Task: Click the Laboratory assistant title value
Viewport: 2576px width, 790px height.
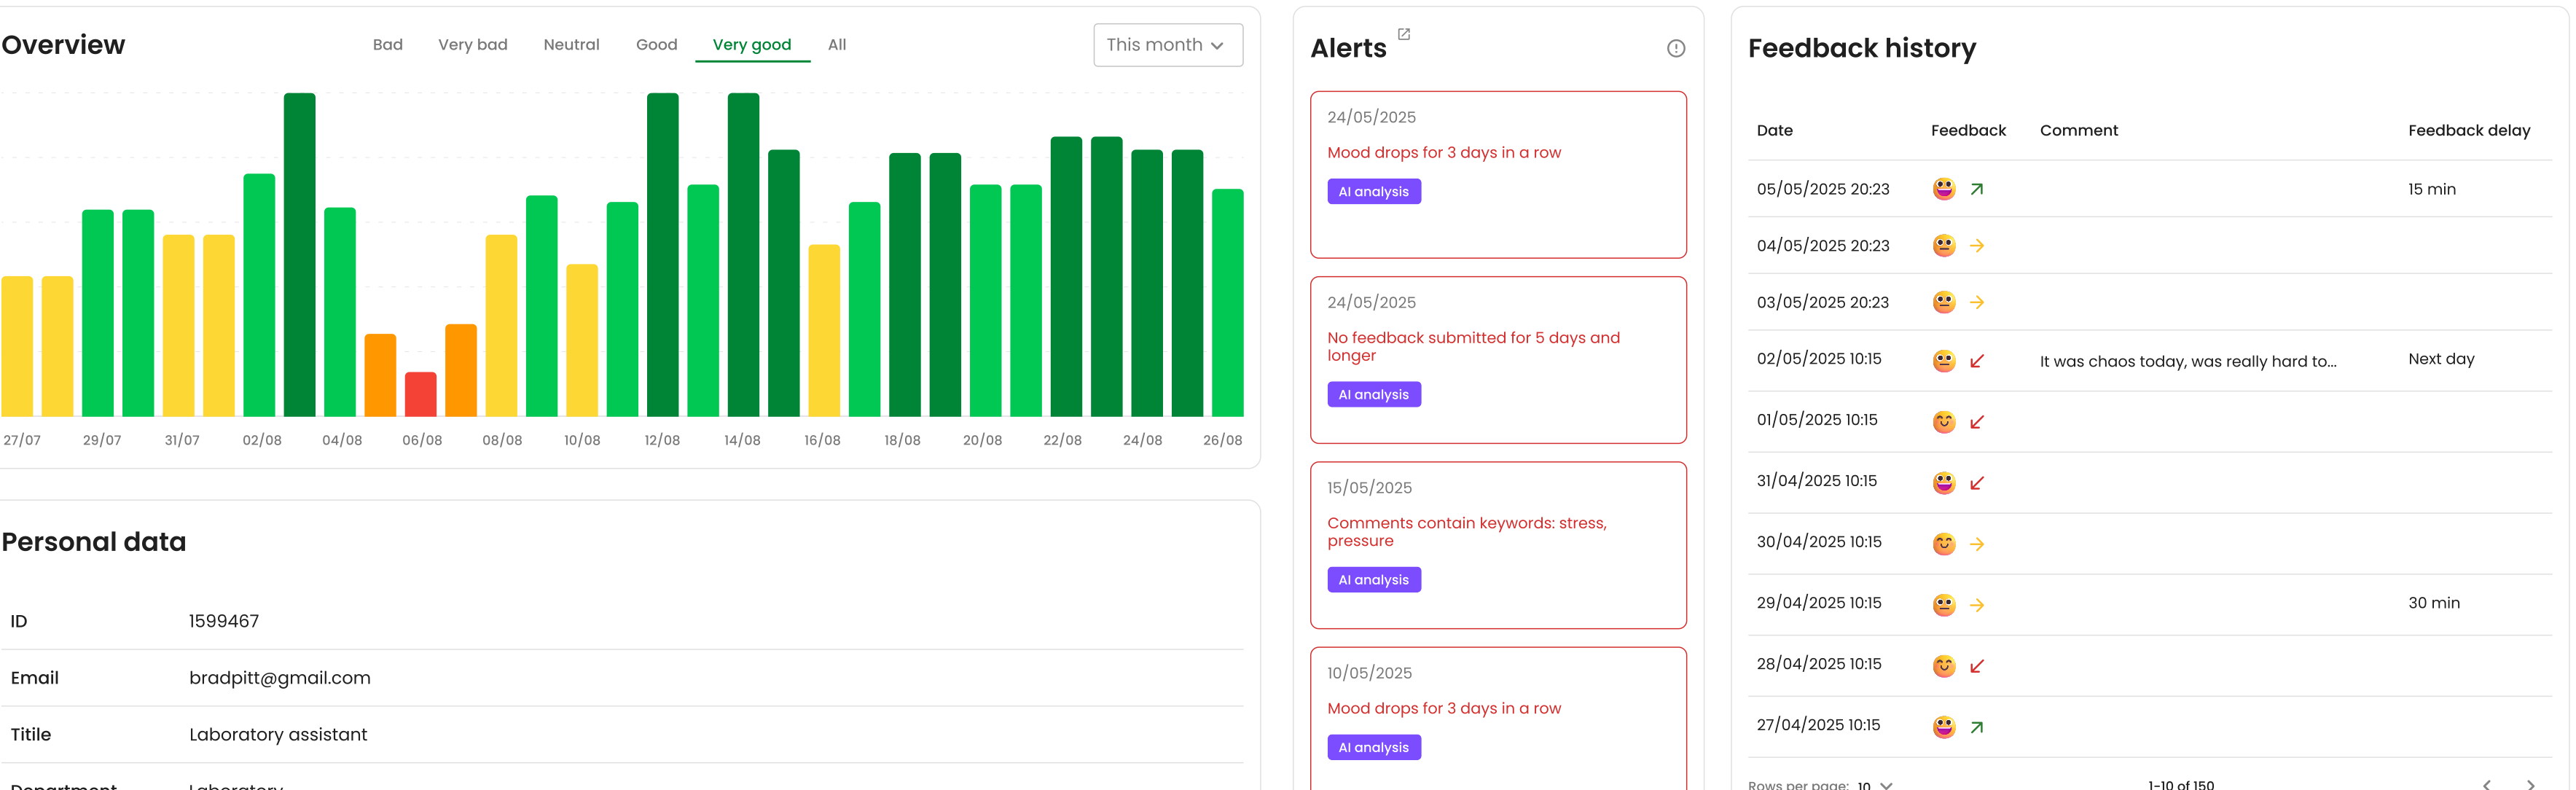Action: (x=278, y=734)
